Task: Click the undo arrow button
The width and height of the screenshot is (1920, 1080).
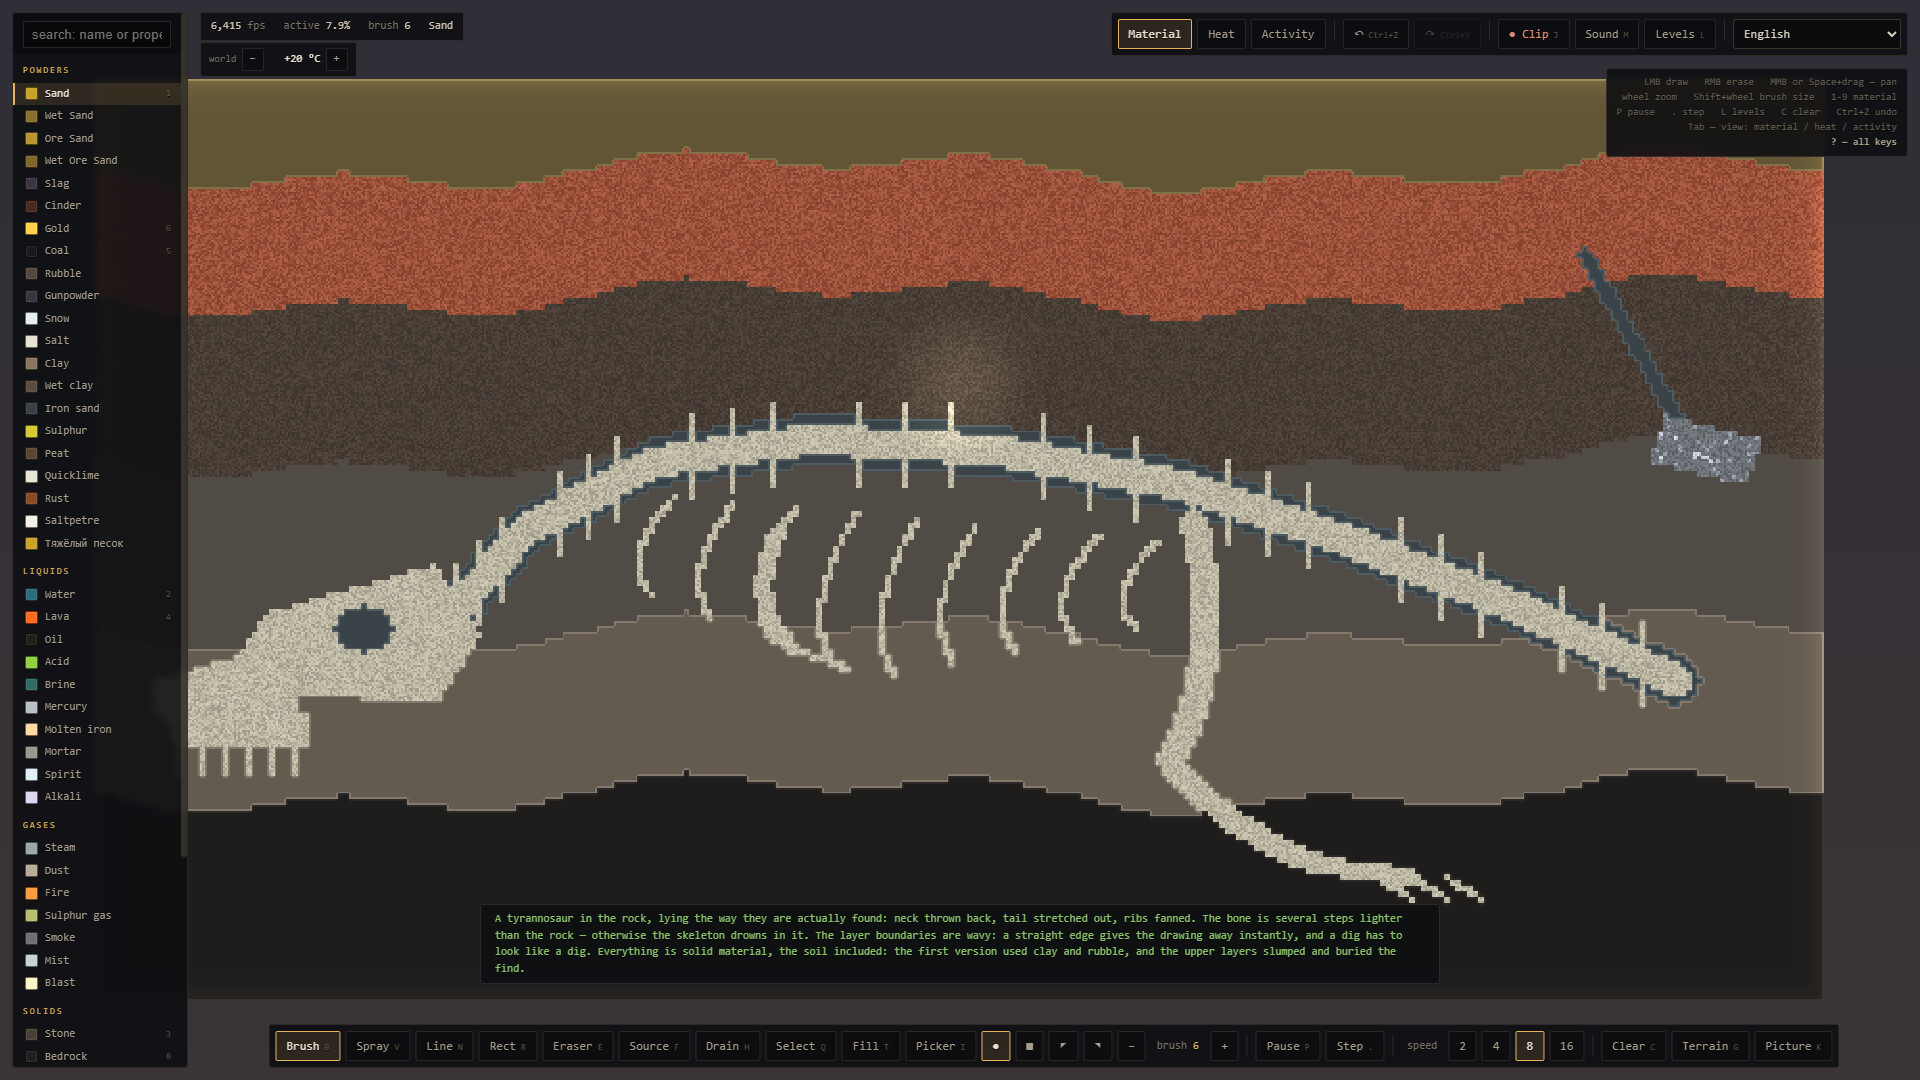Action: 1376,34
